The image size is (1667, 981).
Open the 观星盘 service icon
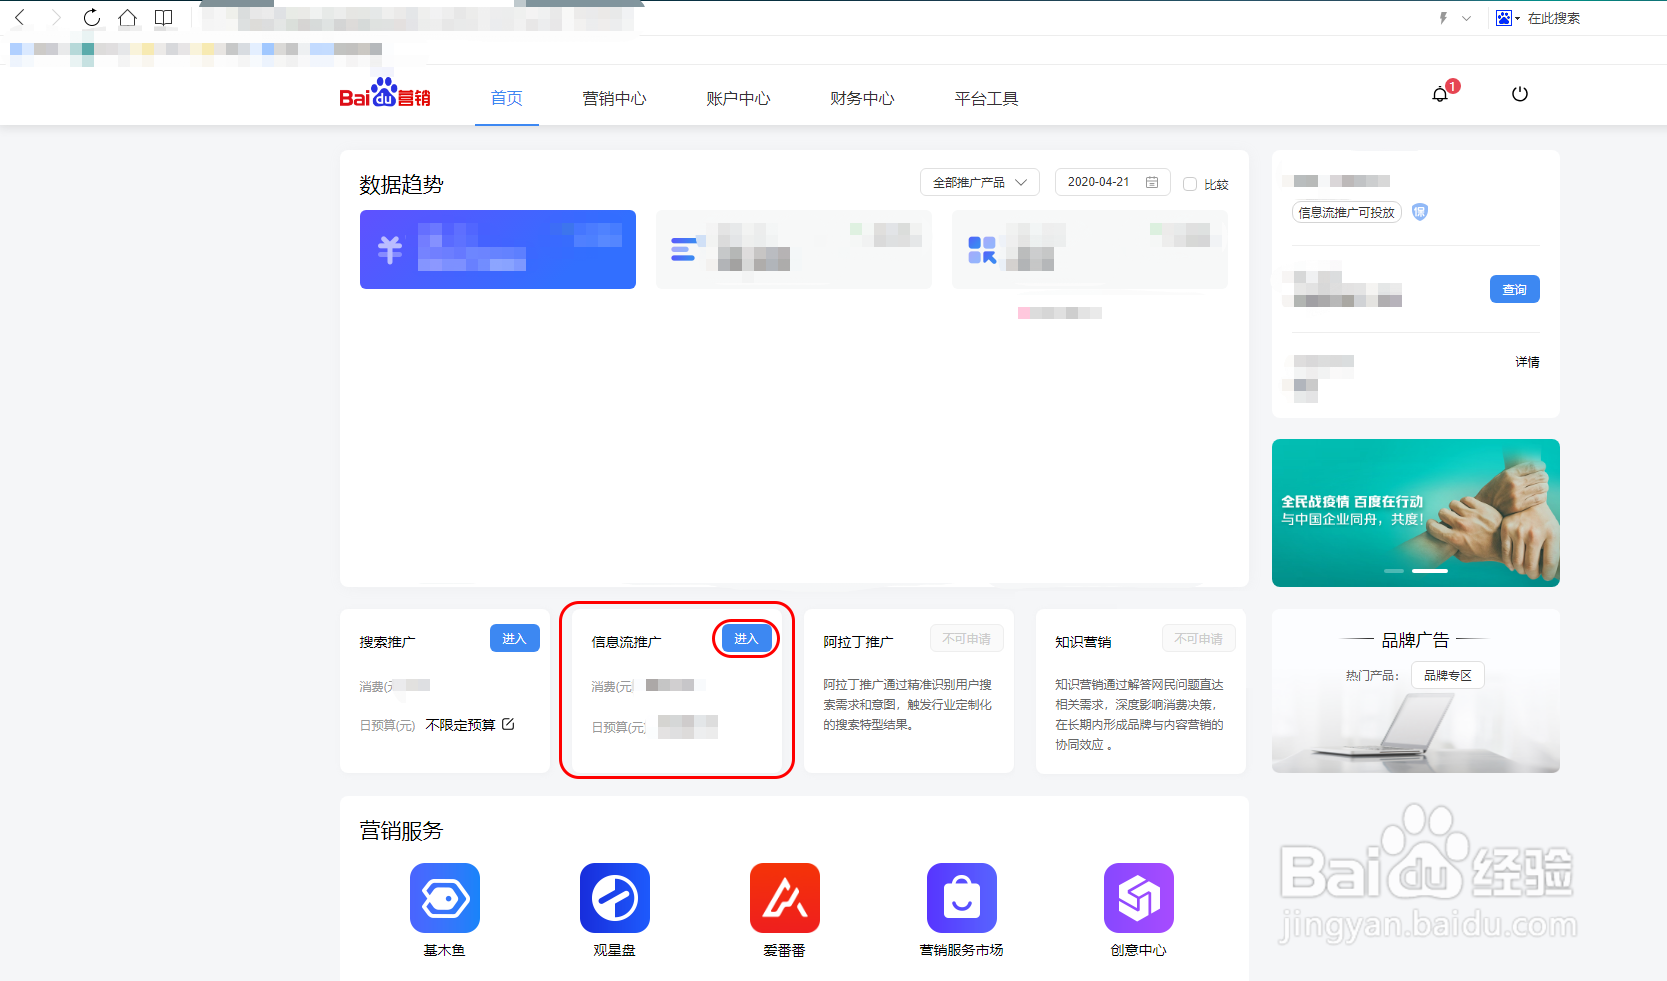tap(614, 898)
